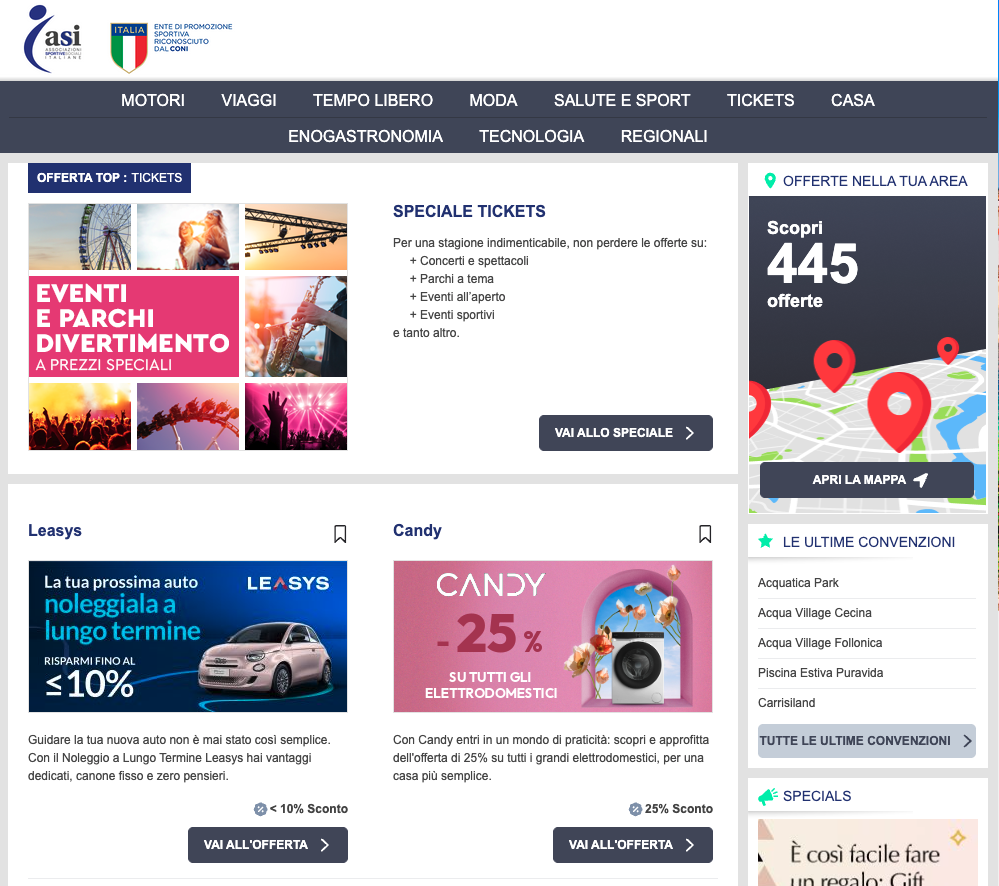Select the TECNOLOGIA menu item
The image size is (999, 886).
[531, 136]
